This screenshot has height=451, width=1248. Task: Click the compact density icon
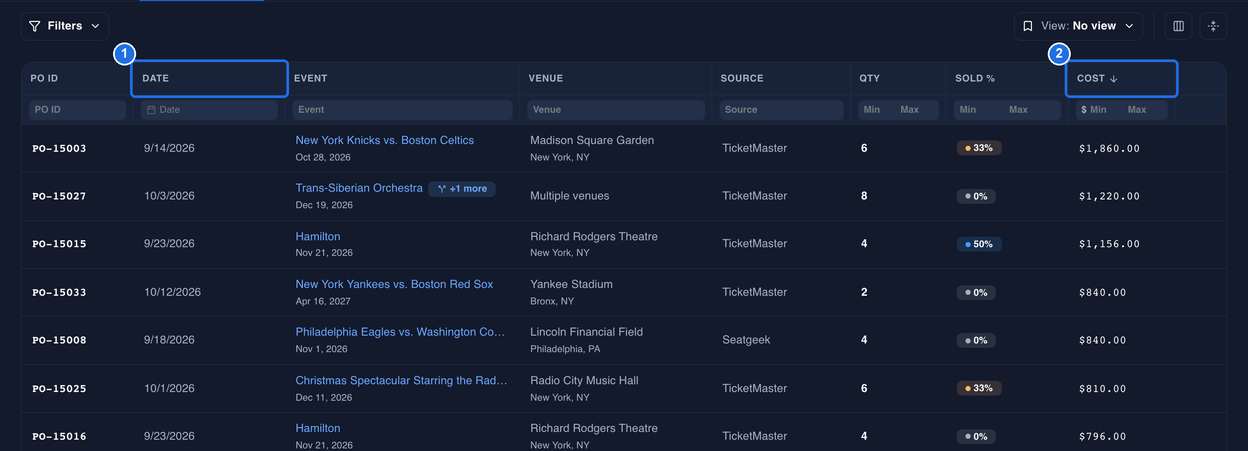(1213, 26)
